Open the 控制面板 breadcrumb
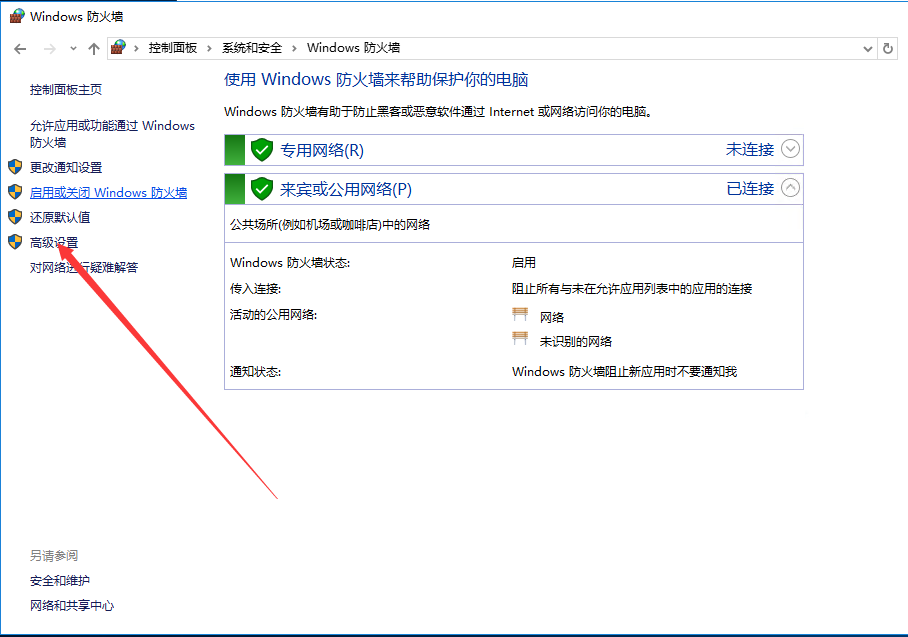The height and width of the screenshot is (637, 908). (x=173, y=48)
